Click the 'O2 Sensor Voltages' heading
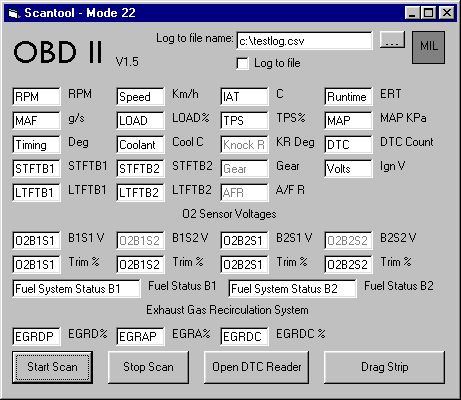This screenshot has width=461, height=400. 229,214
